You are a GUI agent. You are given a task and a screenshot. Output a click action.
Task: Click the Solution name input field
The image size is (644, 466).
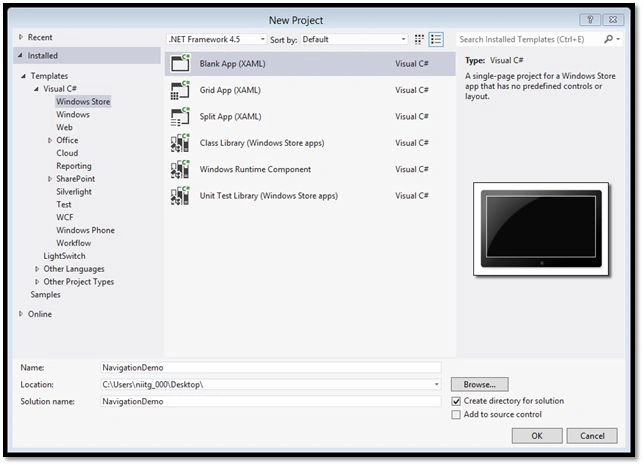(271, 401)
